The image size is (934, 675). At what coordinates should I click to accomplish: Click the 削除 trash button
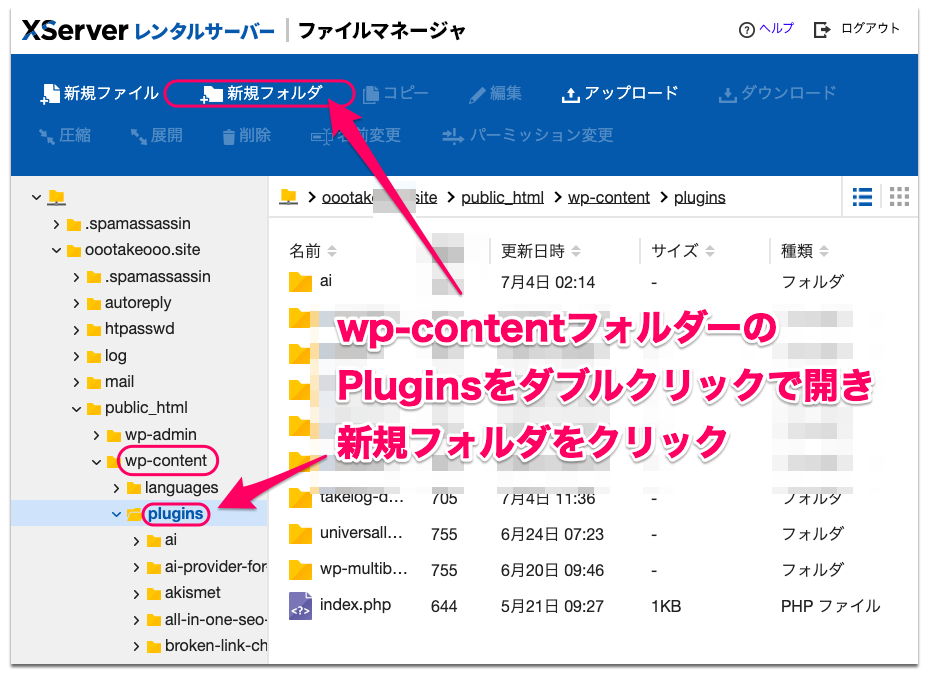tap(246, 135)
